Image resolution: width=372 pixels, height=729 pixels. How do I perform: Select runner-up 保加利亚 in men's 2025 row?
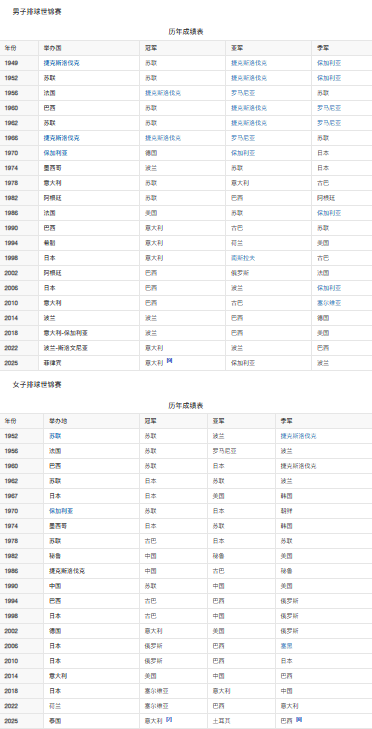(243, 363)
